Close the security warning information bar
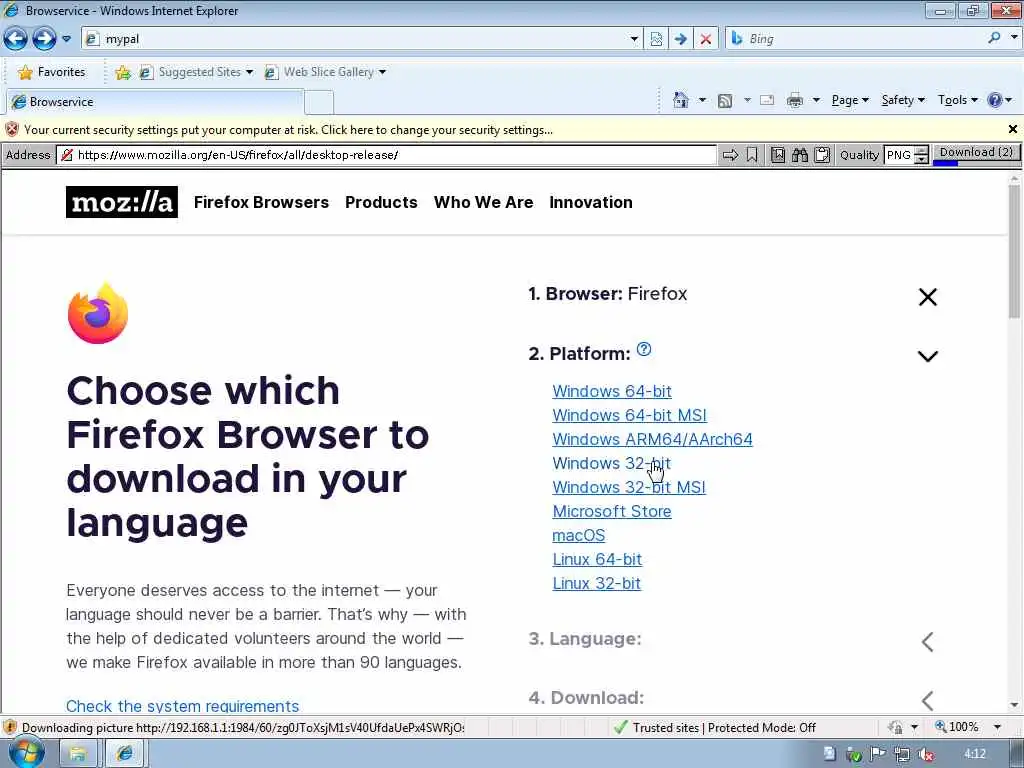This screenshot has height=768, width=1024. coord(1013,129)
